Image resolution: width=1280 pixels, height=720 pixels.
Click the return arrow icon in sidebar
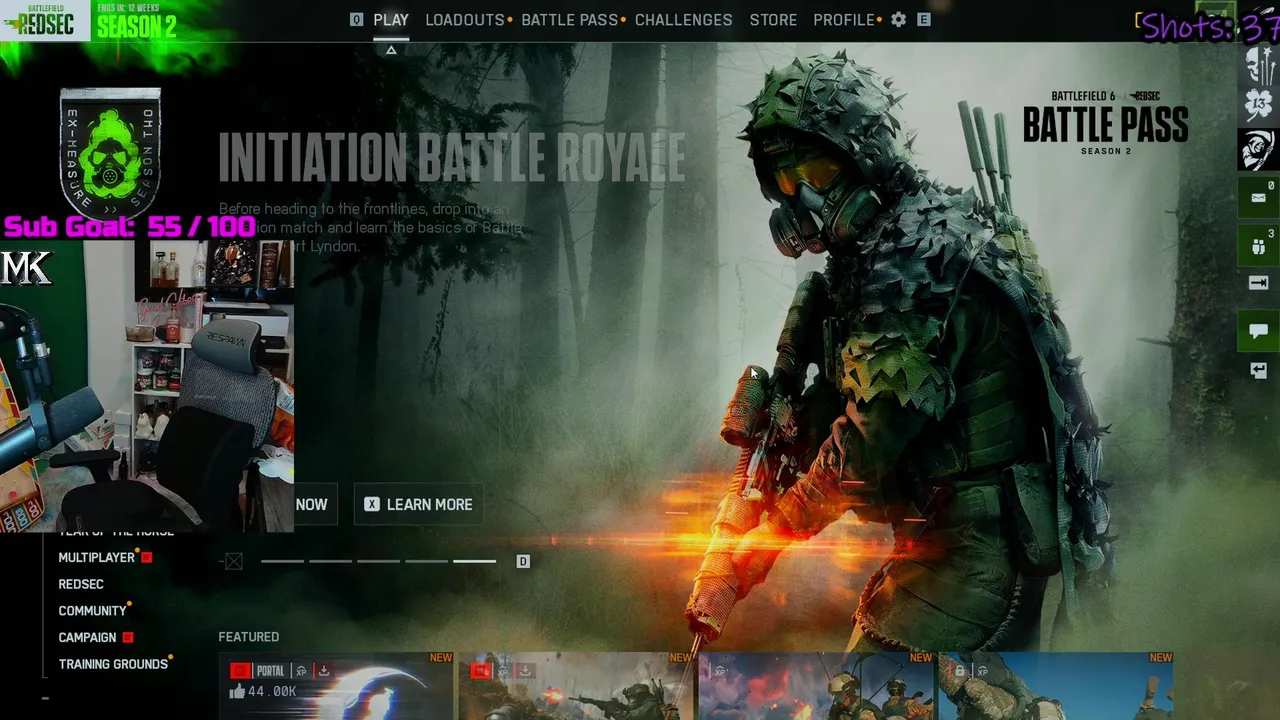point(1258,371)
